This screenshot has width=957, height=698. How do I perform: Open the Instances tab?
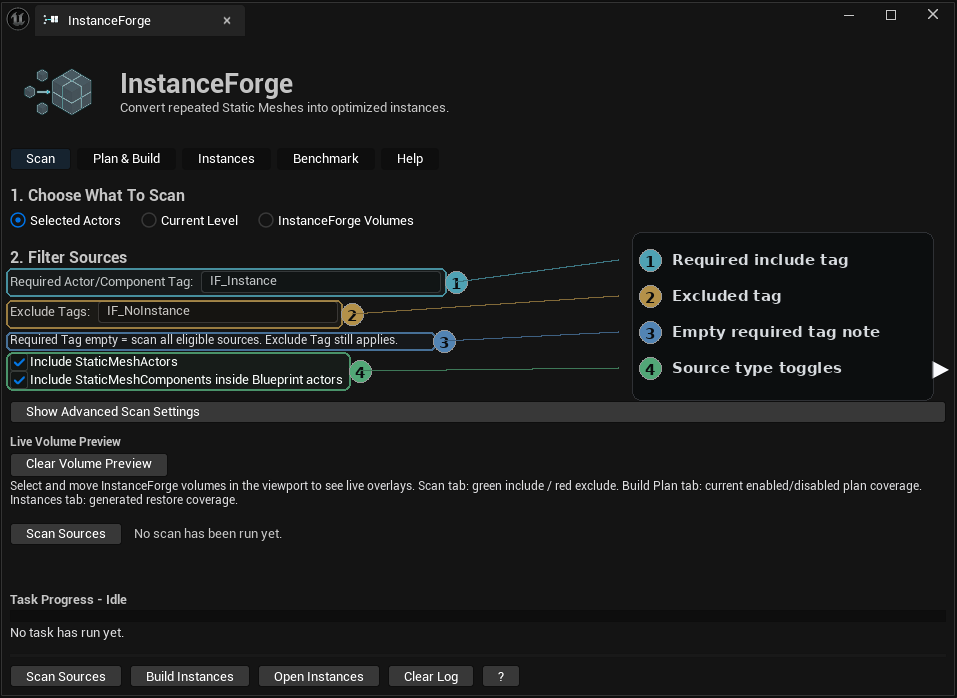tap(226, 159)
